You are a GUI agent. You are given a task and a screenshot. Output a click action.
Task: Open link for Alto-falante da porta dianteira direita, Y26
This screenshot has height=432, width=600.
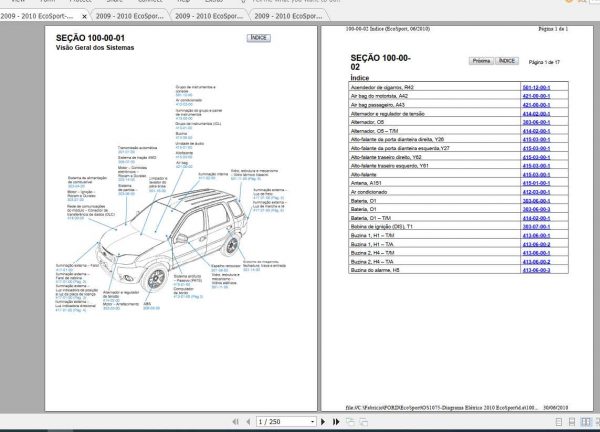[536, 140]
